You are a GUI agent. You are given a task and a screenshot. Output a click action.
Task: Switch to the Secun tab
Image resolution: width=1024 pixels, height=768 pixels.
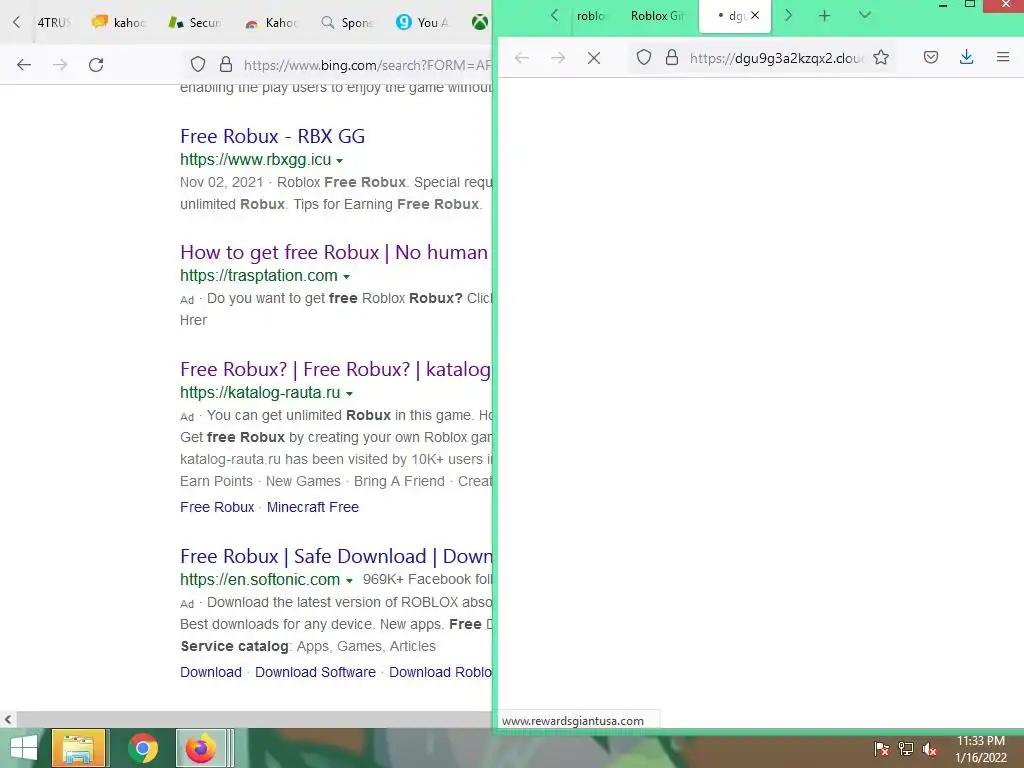click(x=195, y=22)
